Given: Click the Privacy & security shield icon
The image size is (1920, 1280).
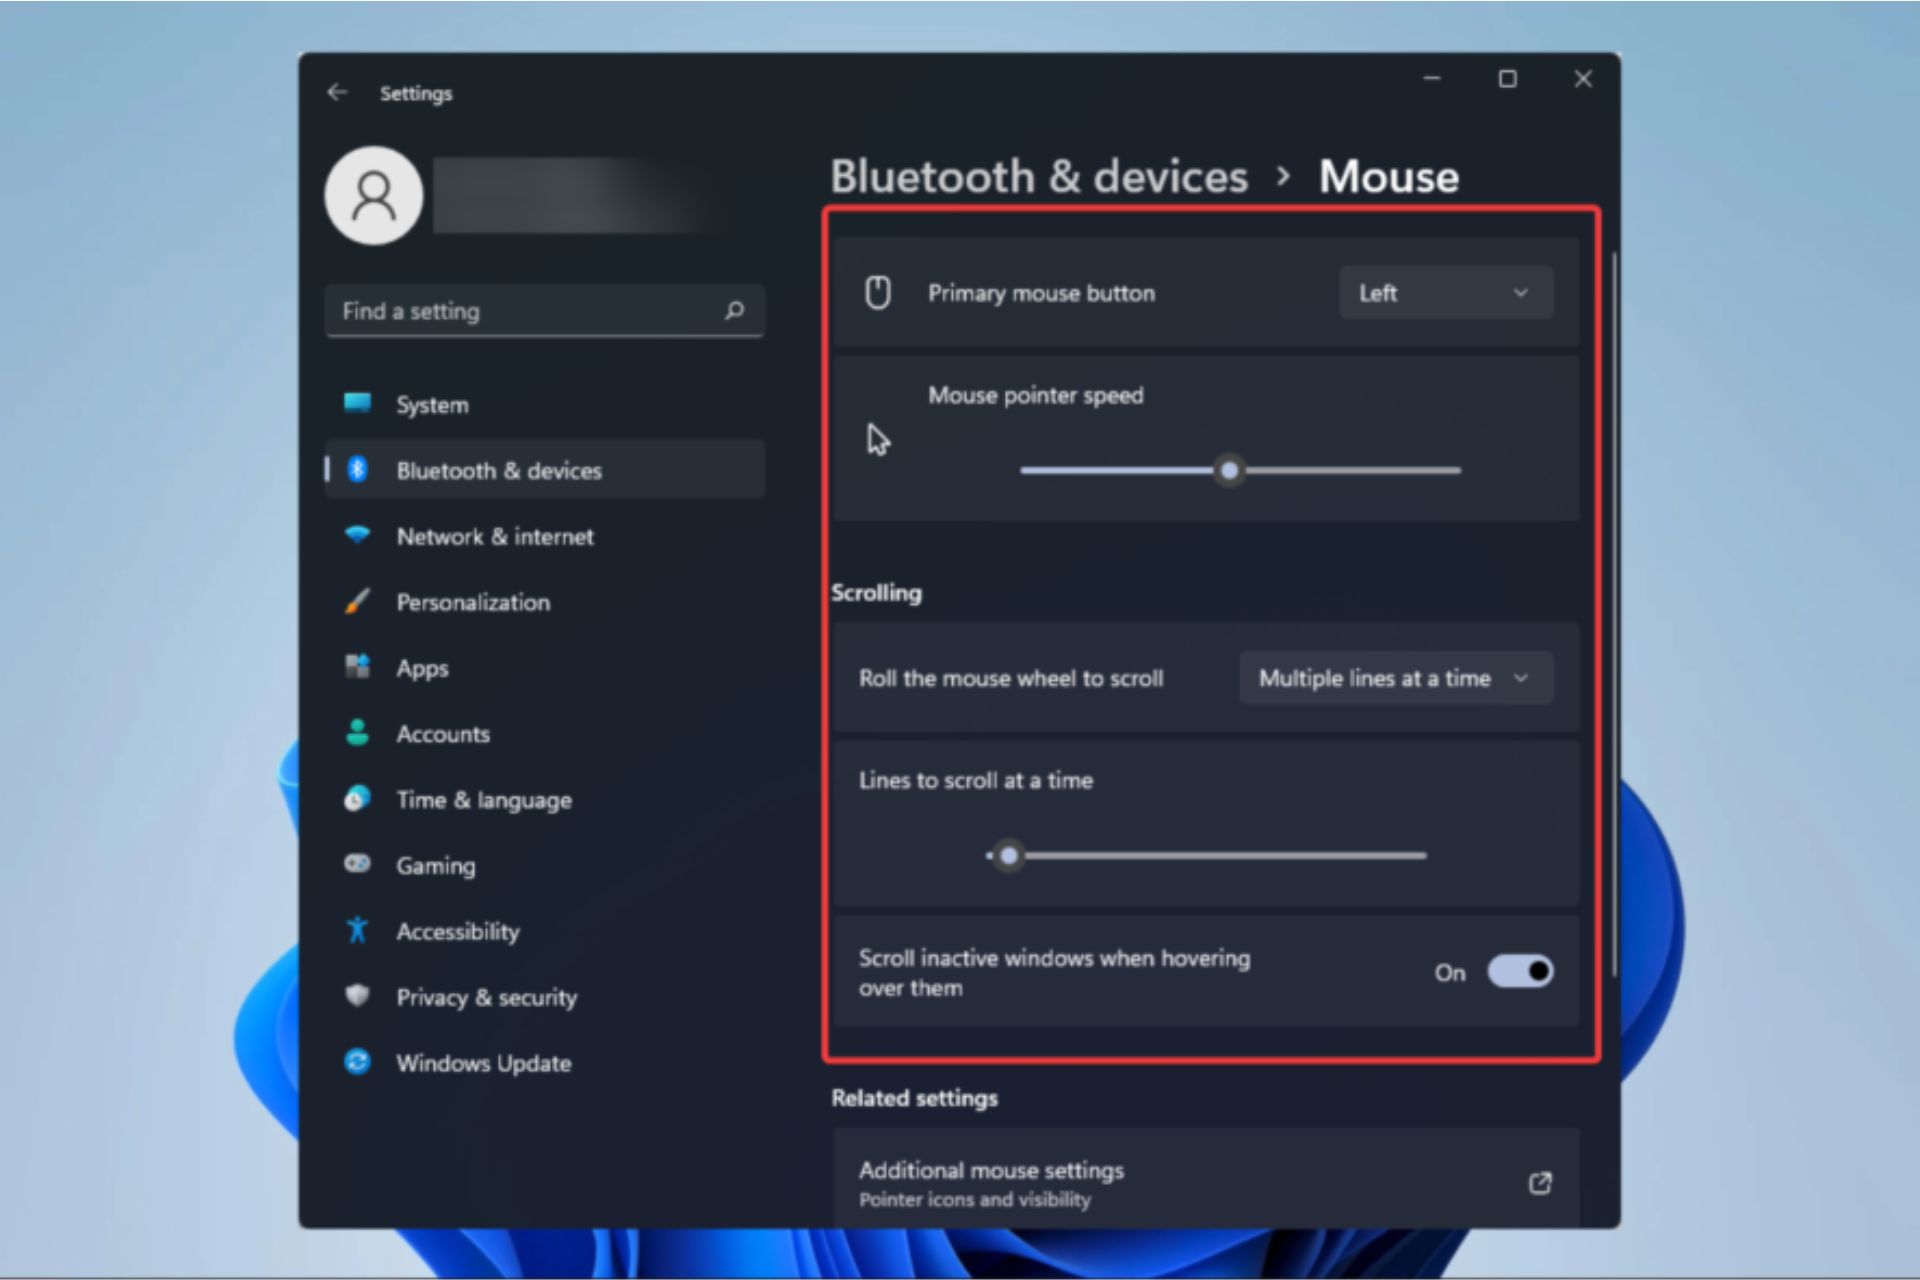Looking at the screenshot, I should [x=357, y=996].
